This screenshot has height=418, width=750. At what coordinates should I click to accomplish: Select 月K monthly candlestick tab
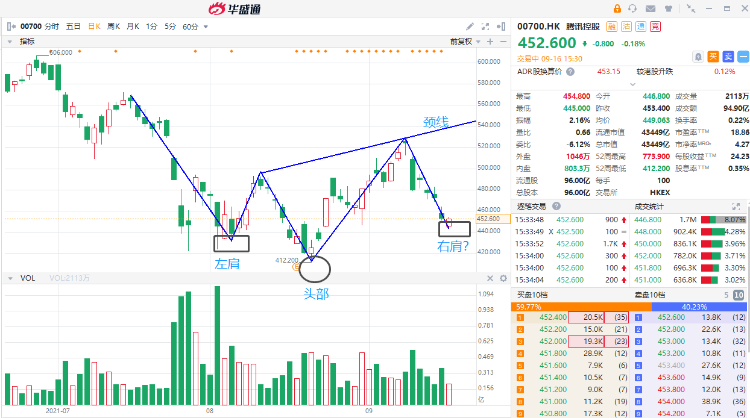132,27
